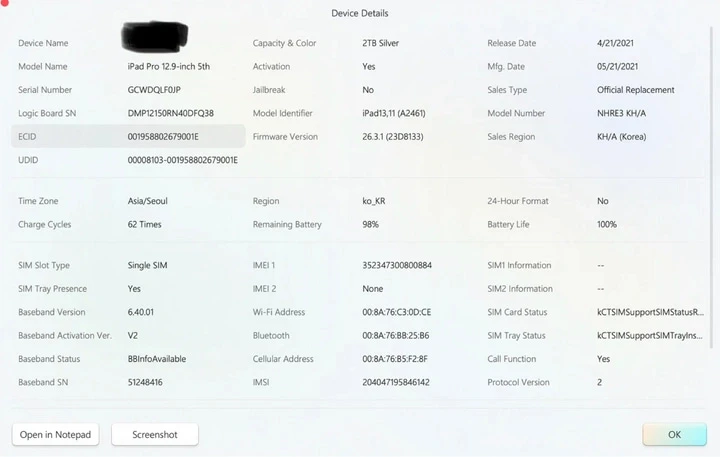Click the ECID label
This screenshot has width=720, height=457.
27,136
